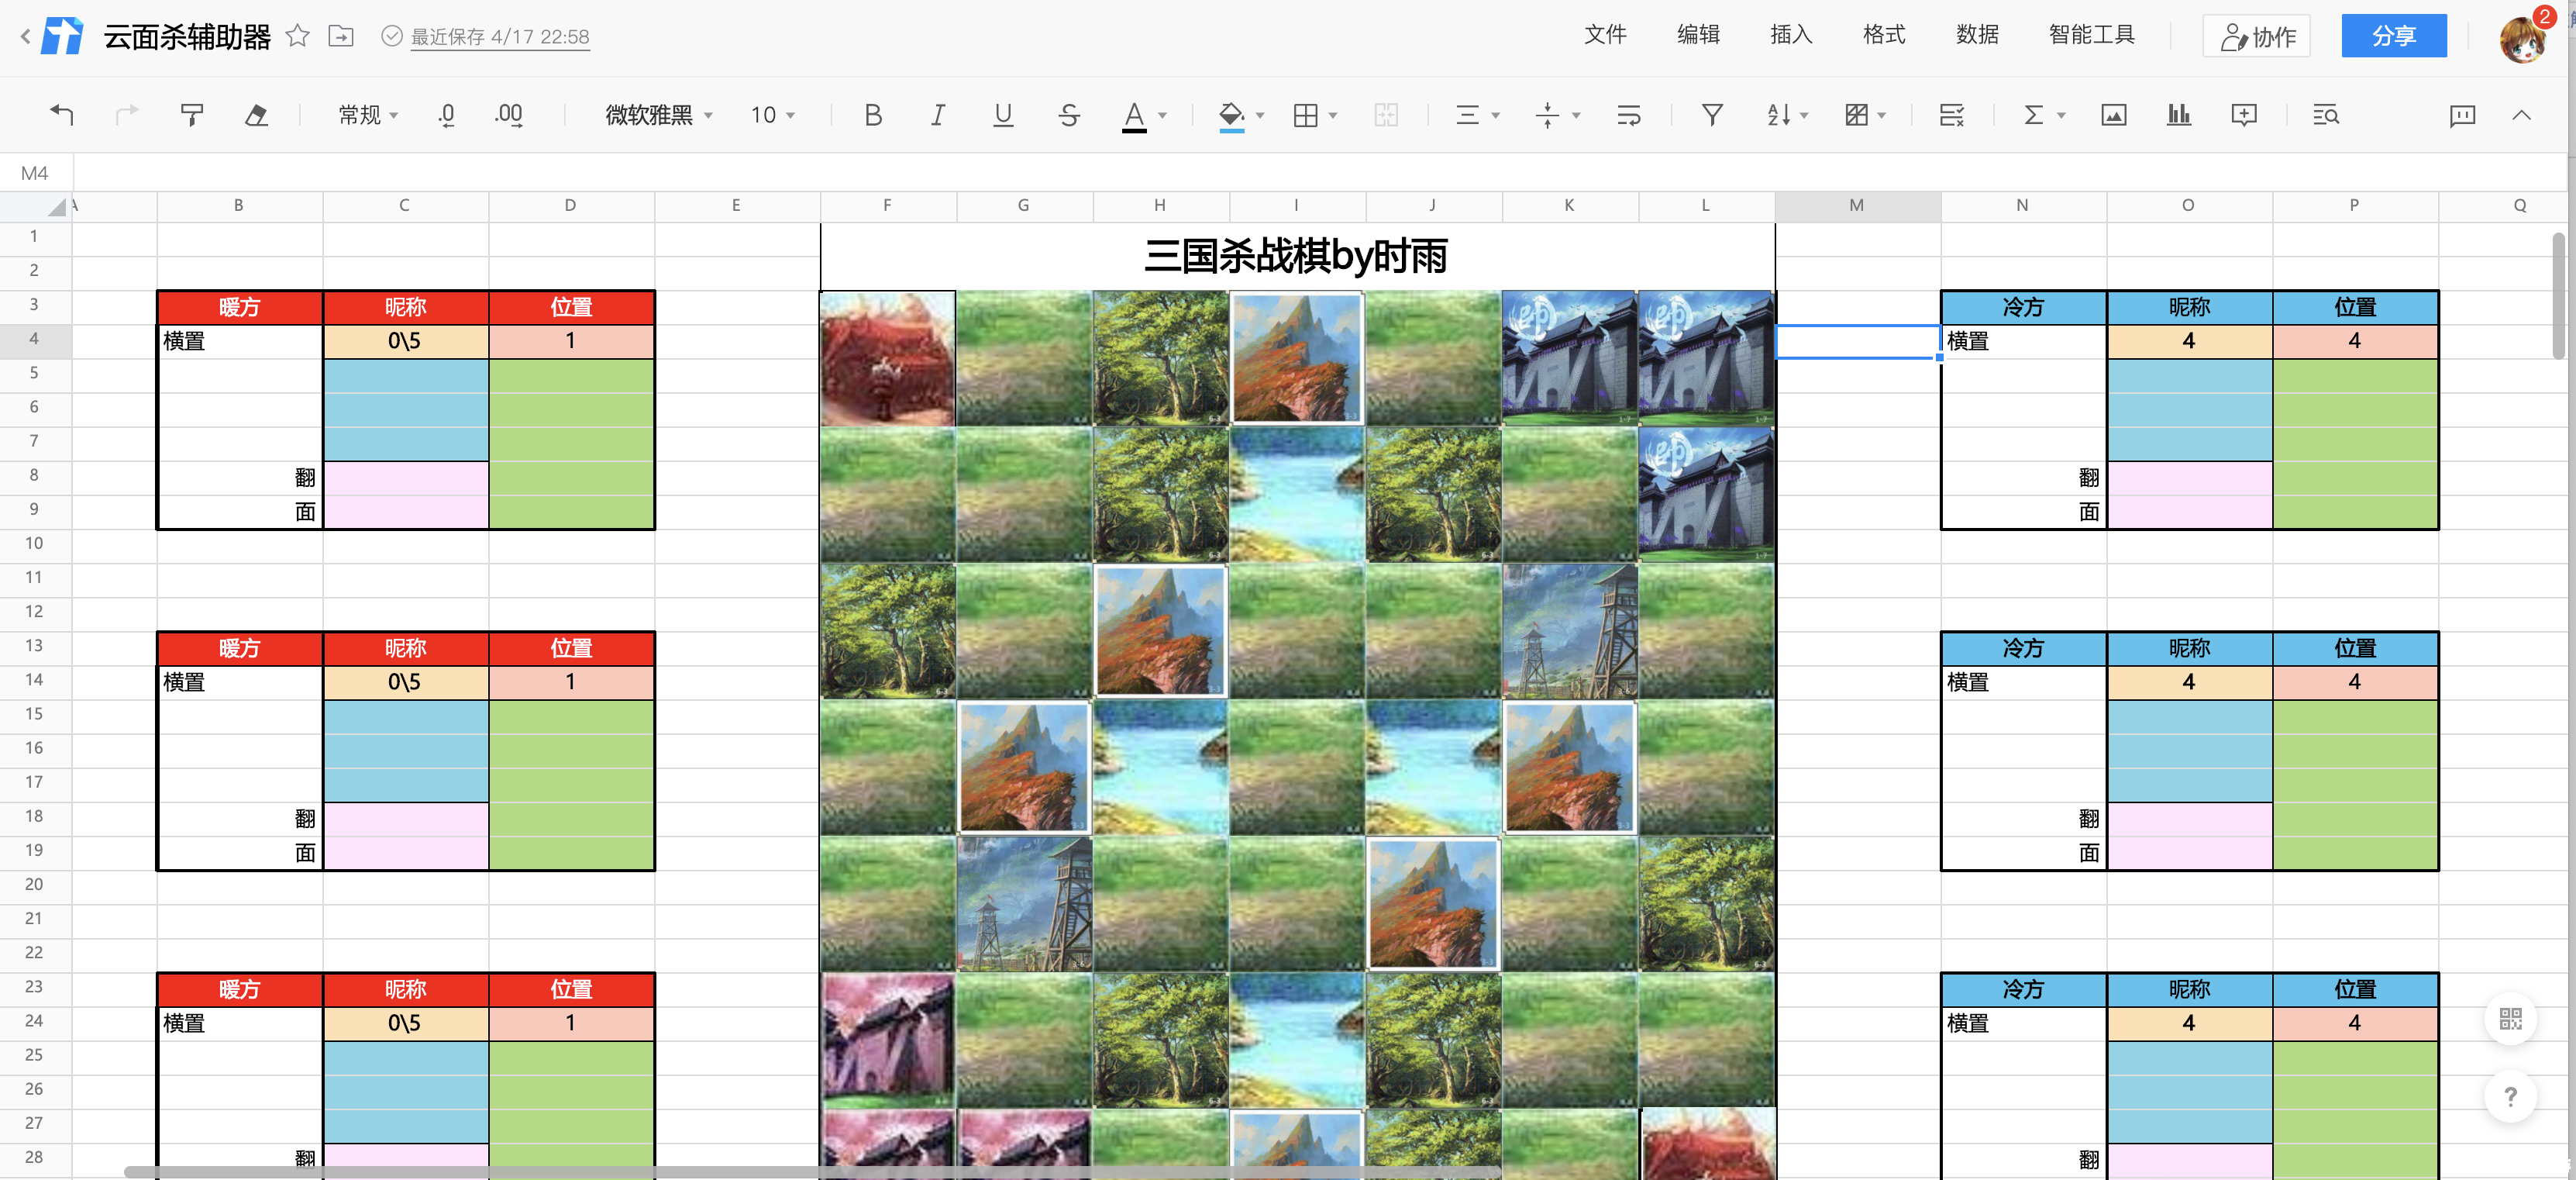
Task: Click the undo arrow icon
Action: click(x=62, y=115)
